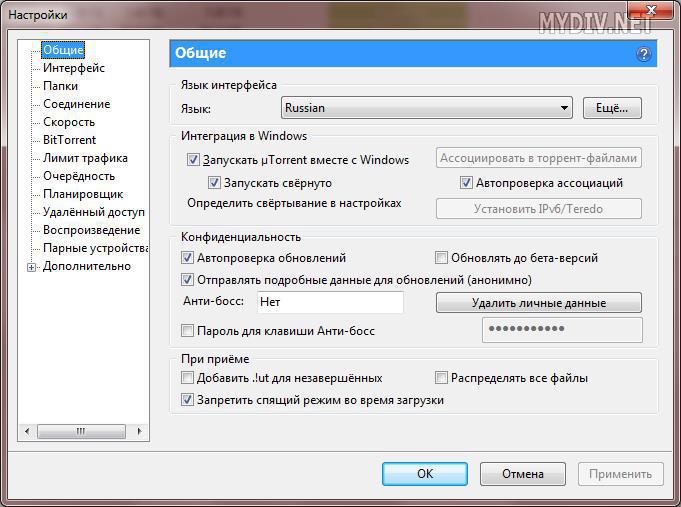This screenshot has width=681, height=507.
Task: Click the Применить button
Action: 621,474
